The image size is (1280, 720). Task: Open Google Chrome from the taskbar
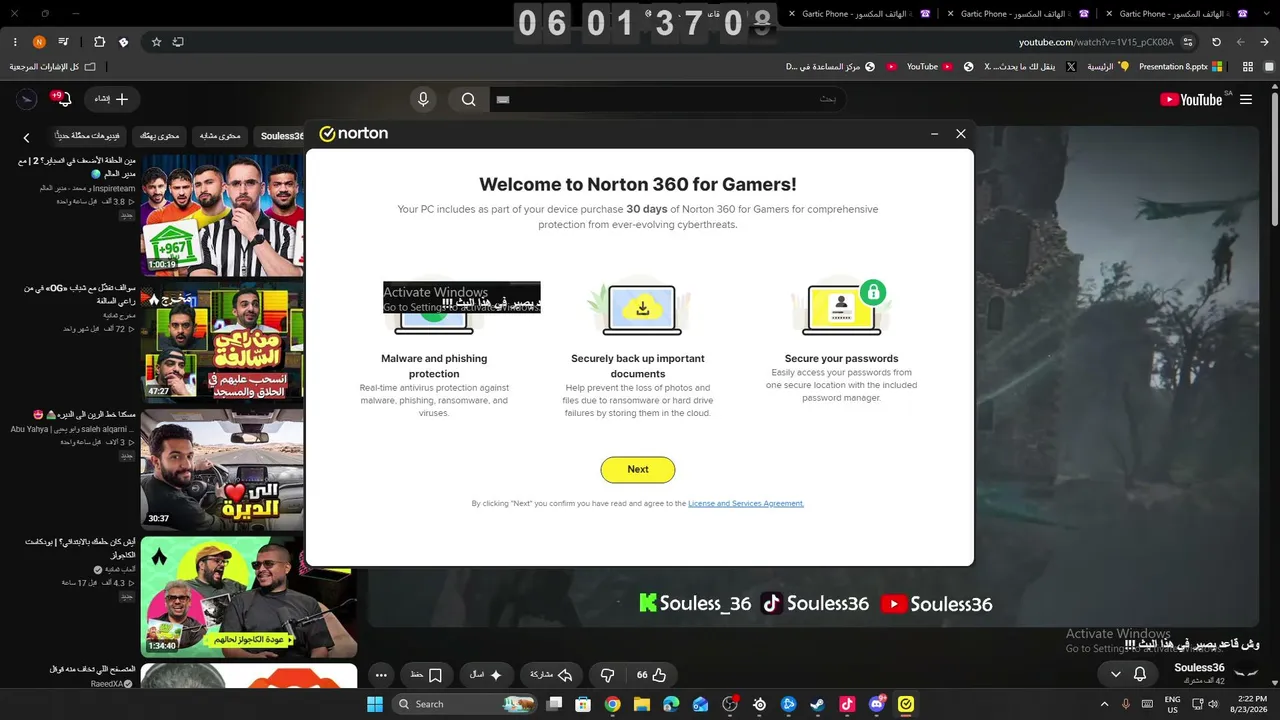(x=613, y=704)
